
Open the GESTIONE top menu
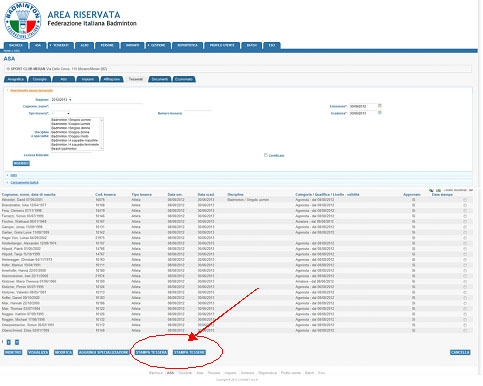point(158,45)
